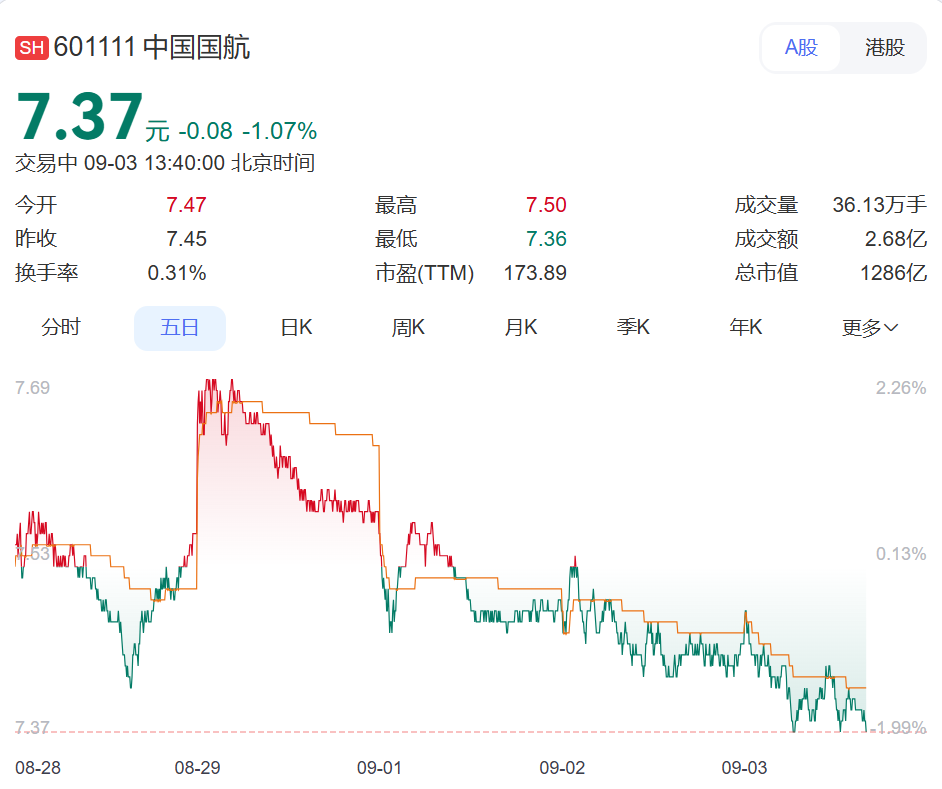This screenshot has width=942, height=789.
Task: Click the 市盈(TTM) value 173.89
Action: (x=535, y=273)
